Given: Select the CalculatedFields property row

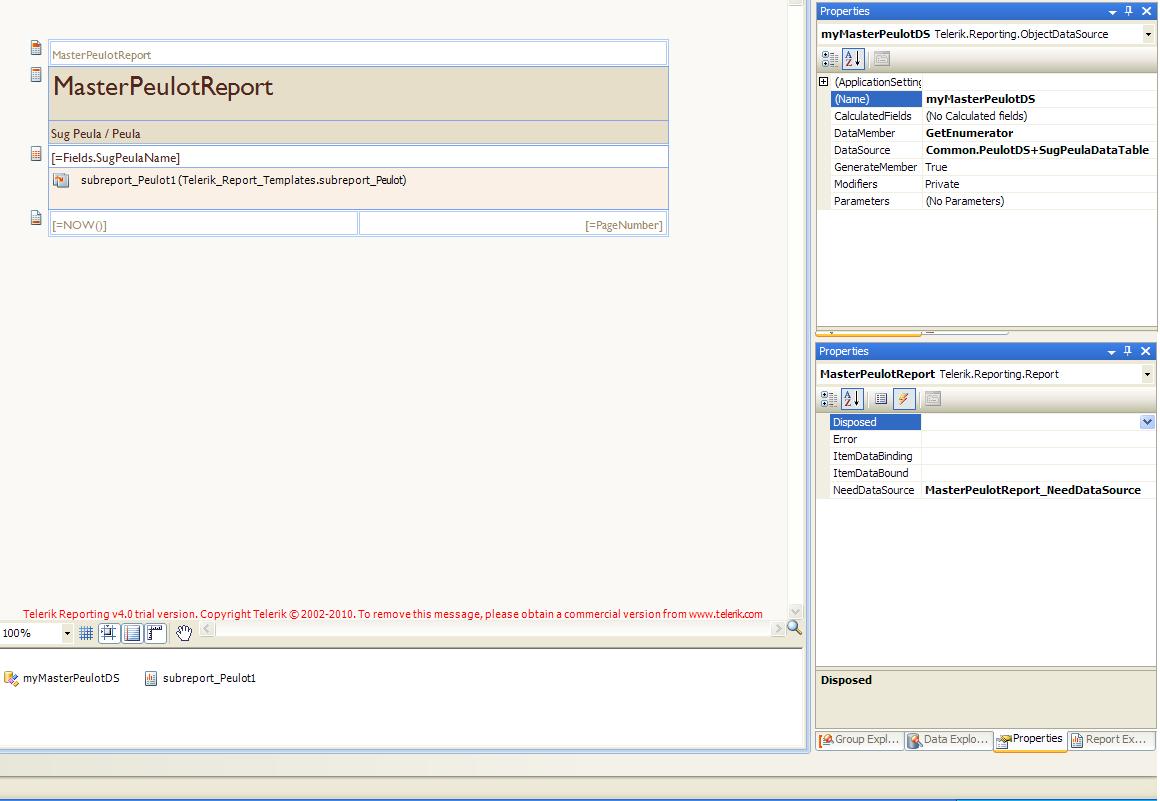Looking at the screenshot, I should 993,116.
